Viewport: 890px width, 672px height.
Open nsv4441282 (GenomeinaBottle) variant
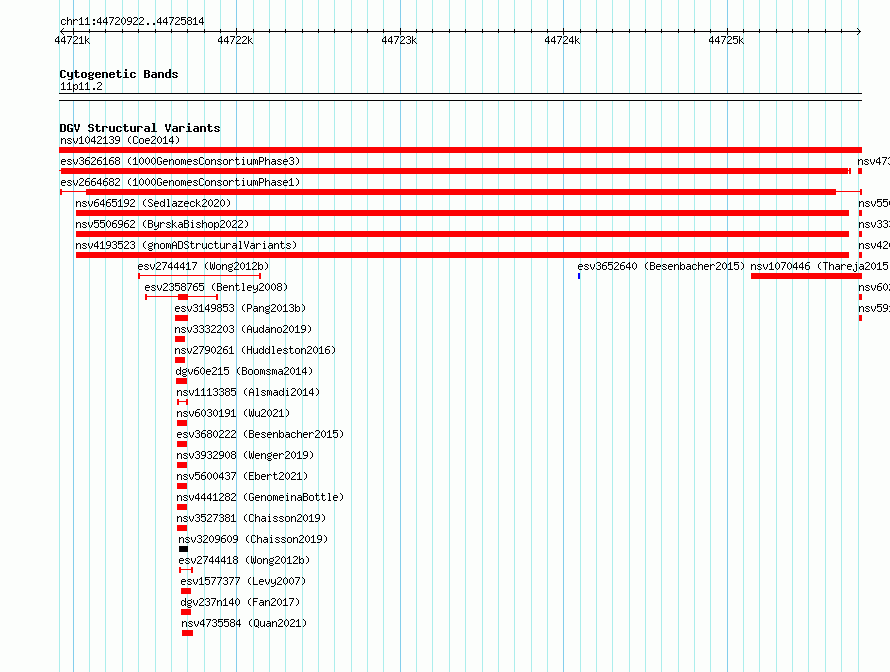(260, 497)
